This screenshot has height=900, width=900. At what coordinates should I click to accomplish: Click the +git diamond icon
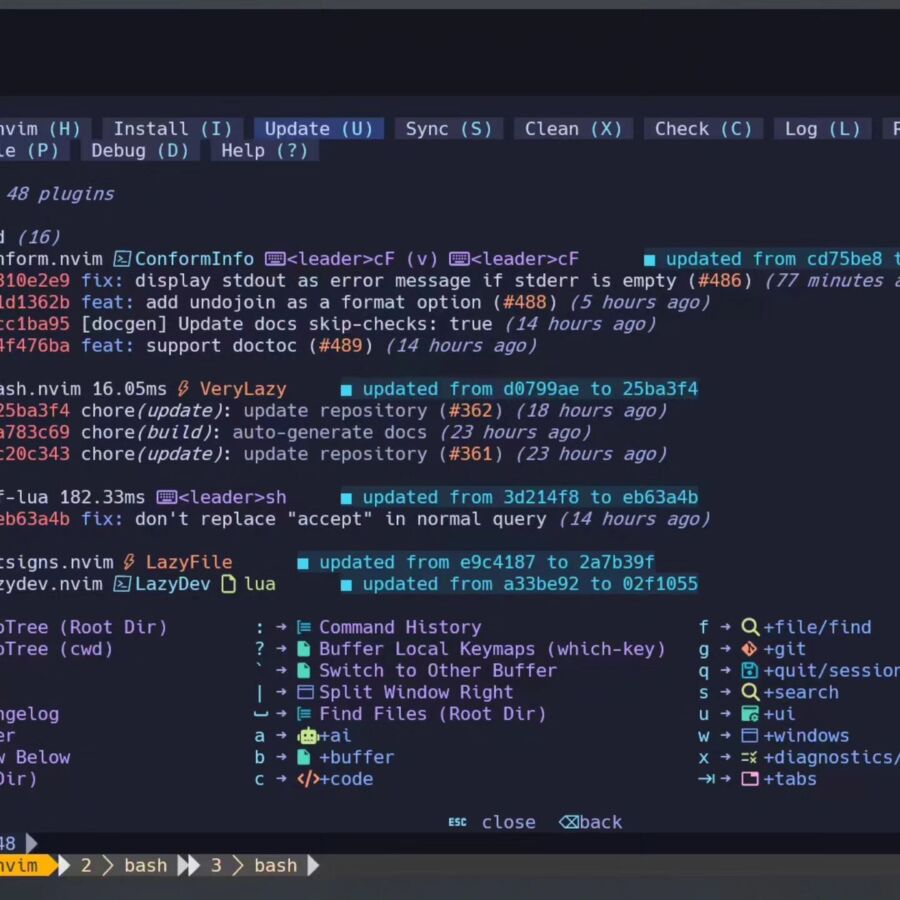[x=749, y=649]
